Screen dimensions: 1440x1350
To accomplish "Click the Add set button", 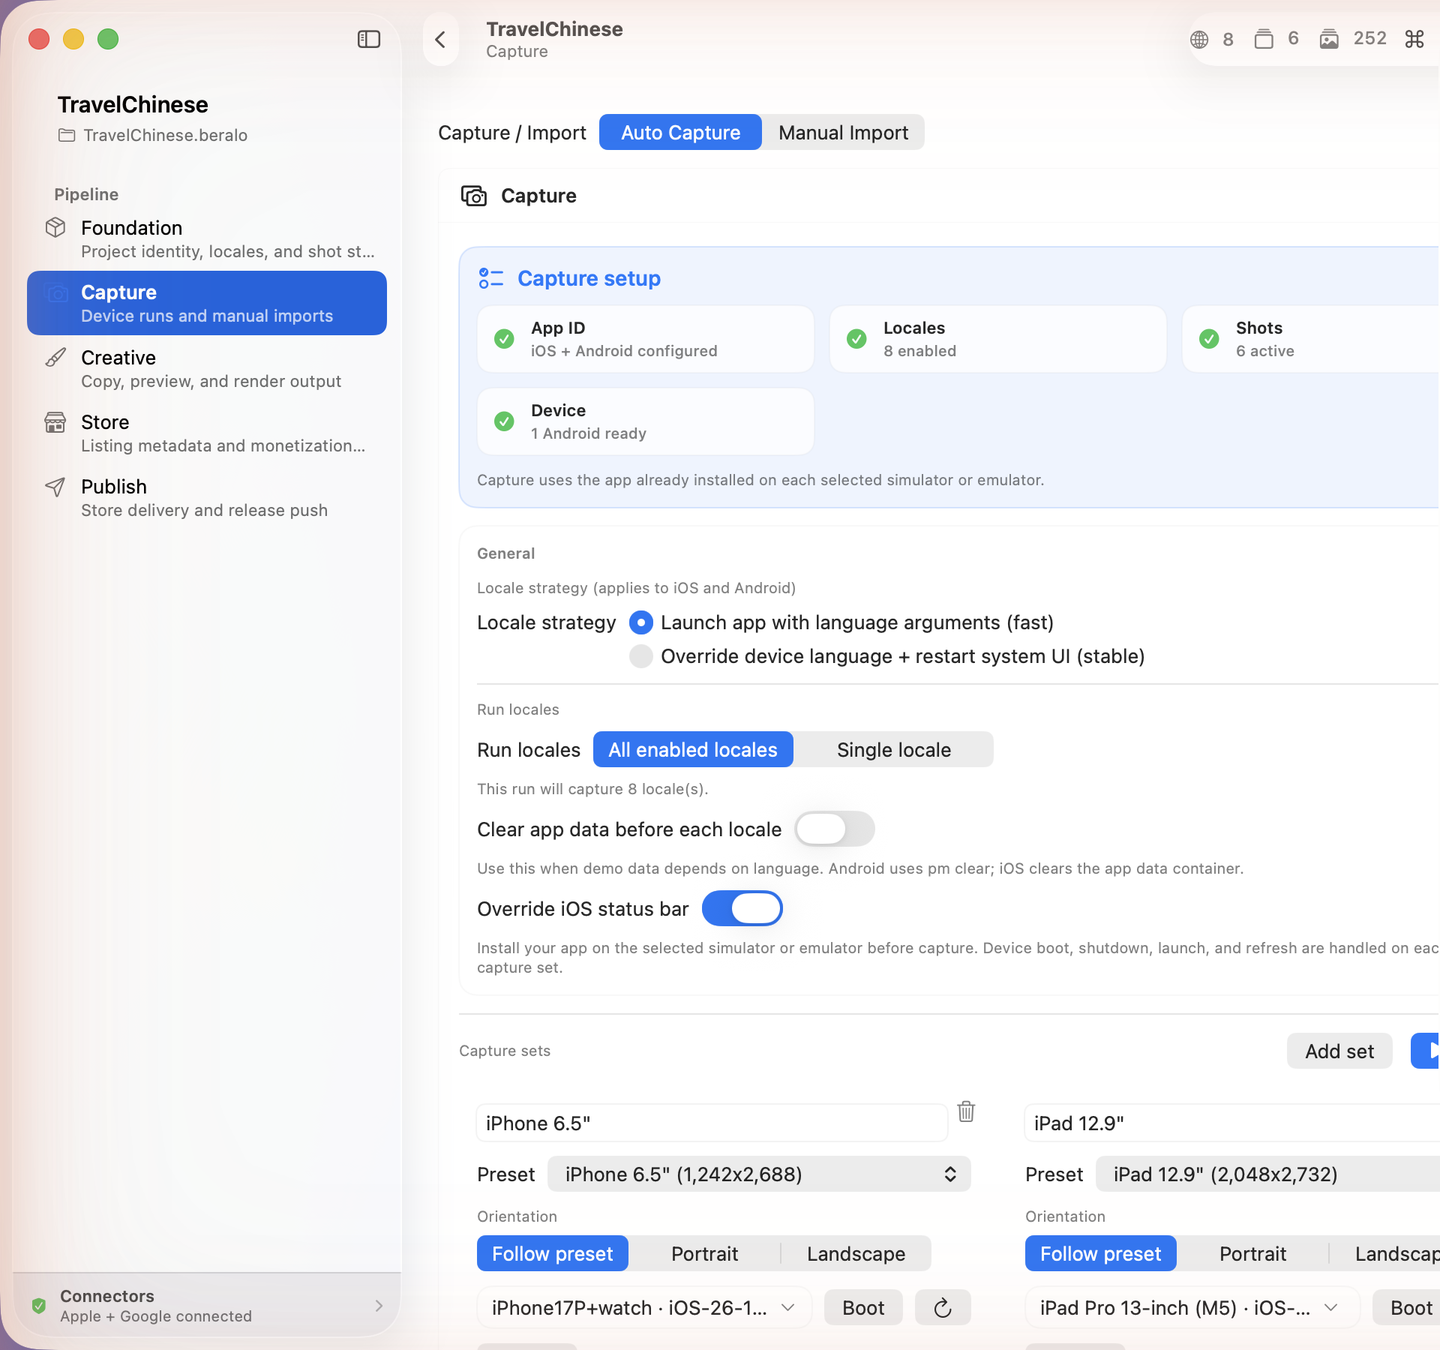I will [1339, 1051].
